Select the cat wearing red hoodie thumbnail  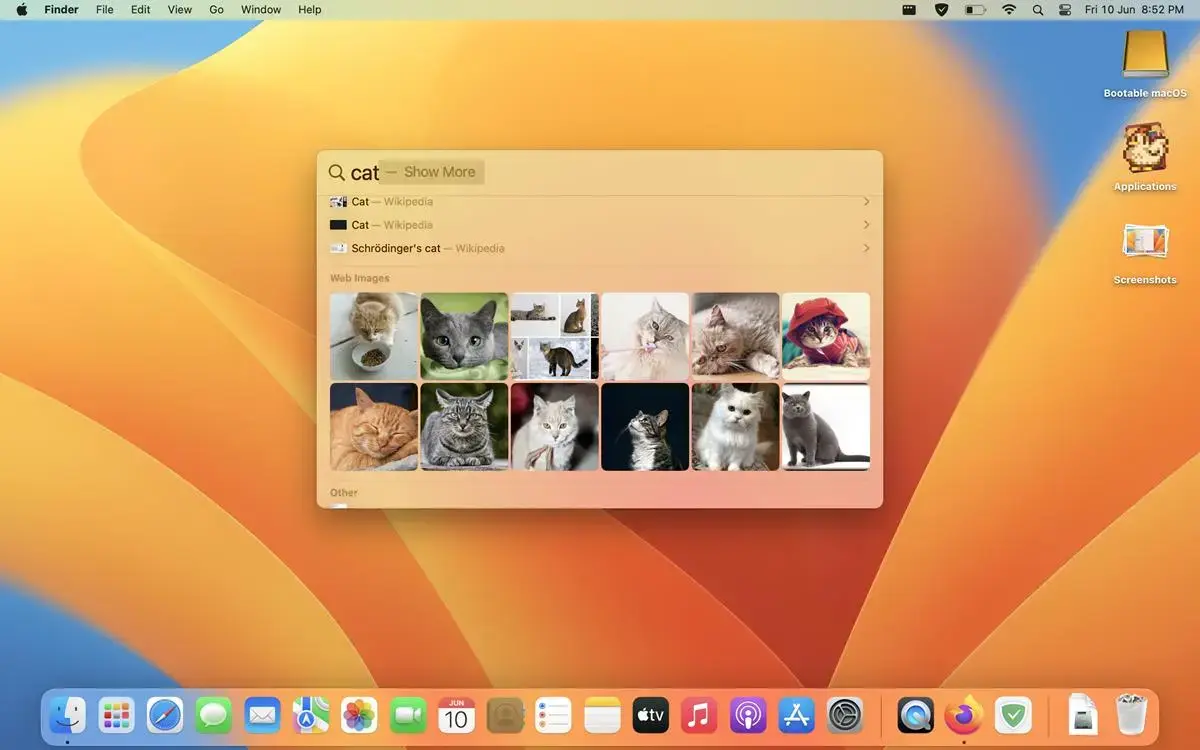coord(826,336)
